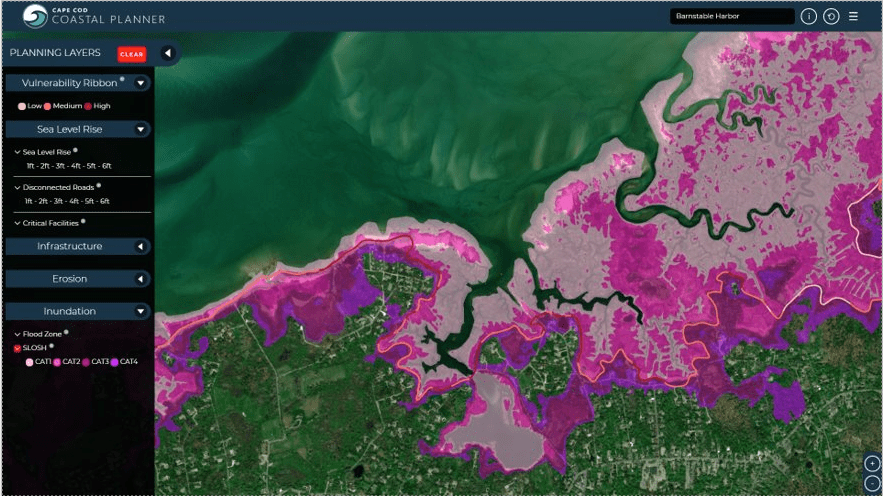
Task: Collapse the Sea Level Rise section header arrow
Action: click(140, 129)
